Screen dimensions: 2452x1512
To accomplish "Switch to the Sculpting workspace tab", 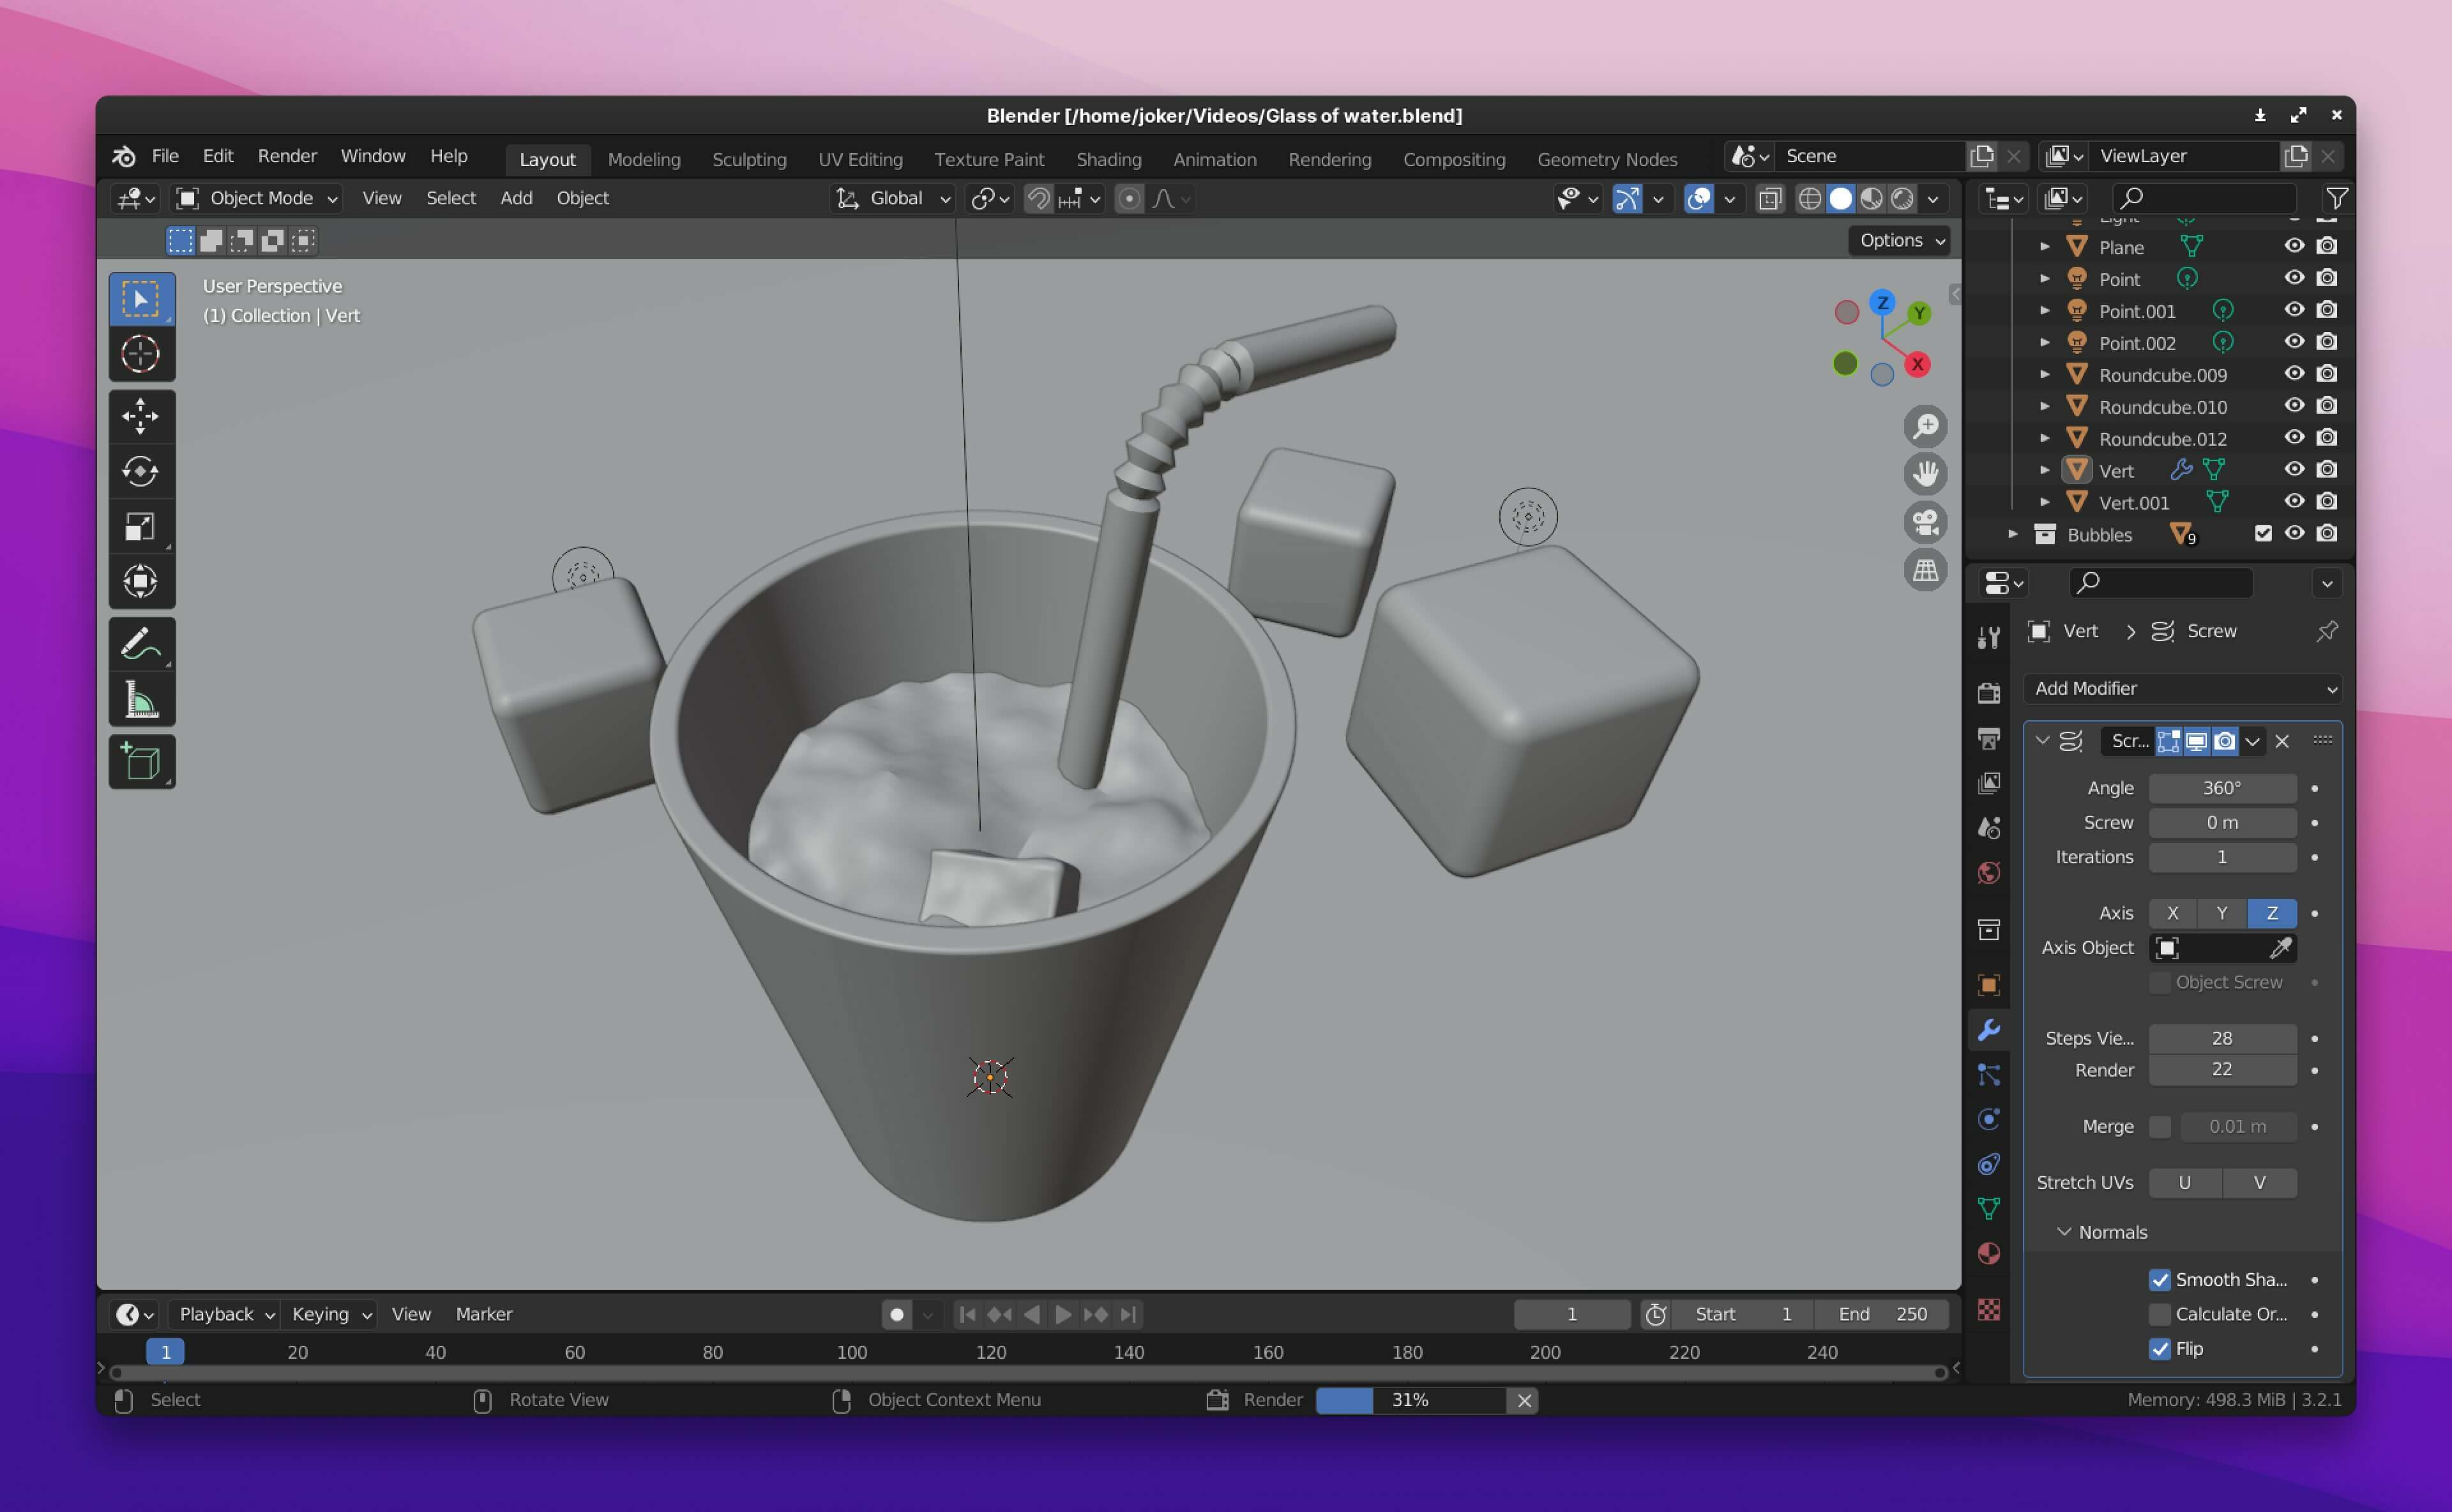I will [749, 159].
